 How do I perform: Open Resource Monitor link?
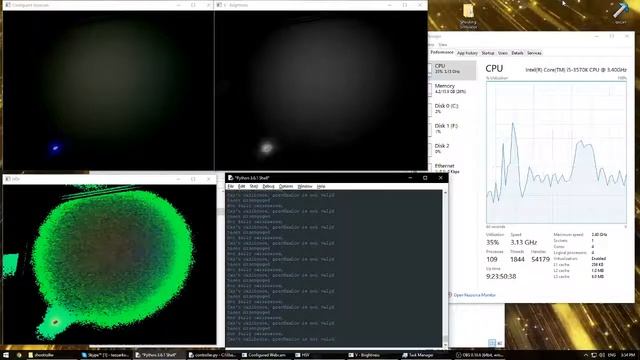coord(474,295)
